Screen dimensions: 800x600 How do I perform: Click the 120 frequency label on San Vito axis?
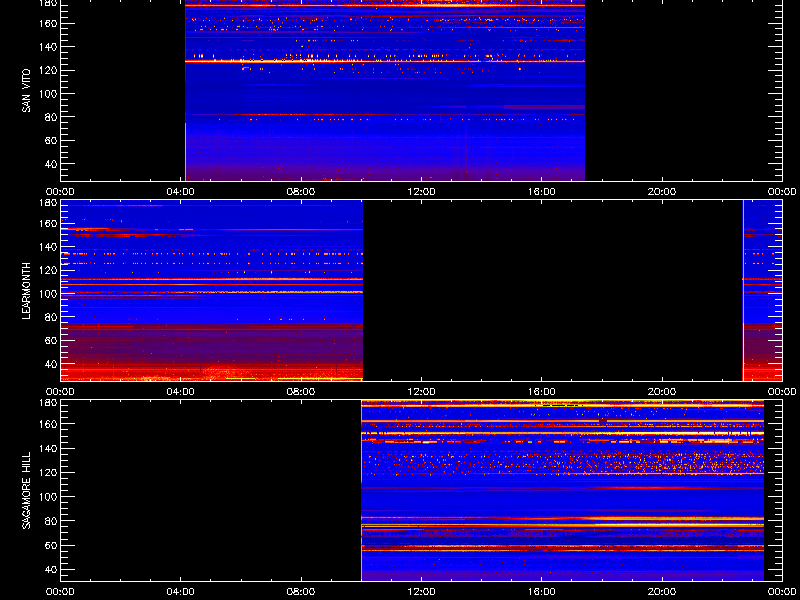pos(47,70)
